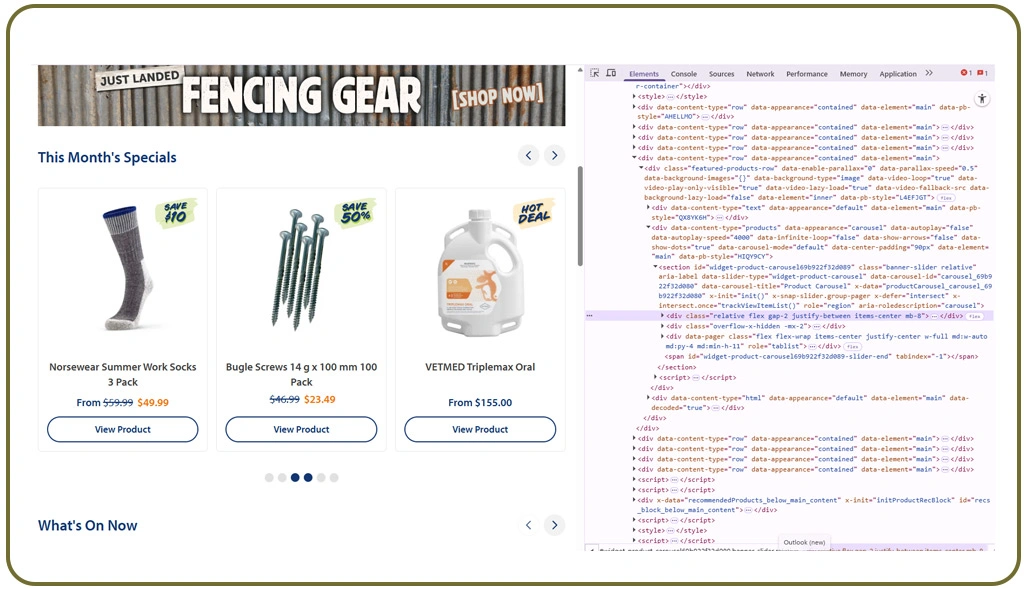Image resolution: width=1026 pixels, height=589 pixels.
Task: Advance the What's On Now carousel
Action: (x=554, y=525)
